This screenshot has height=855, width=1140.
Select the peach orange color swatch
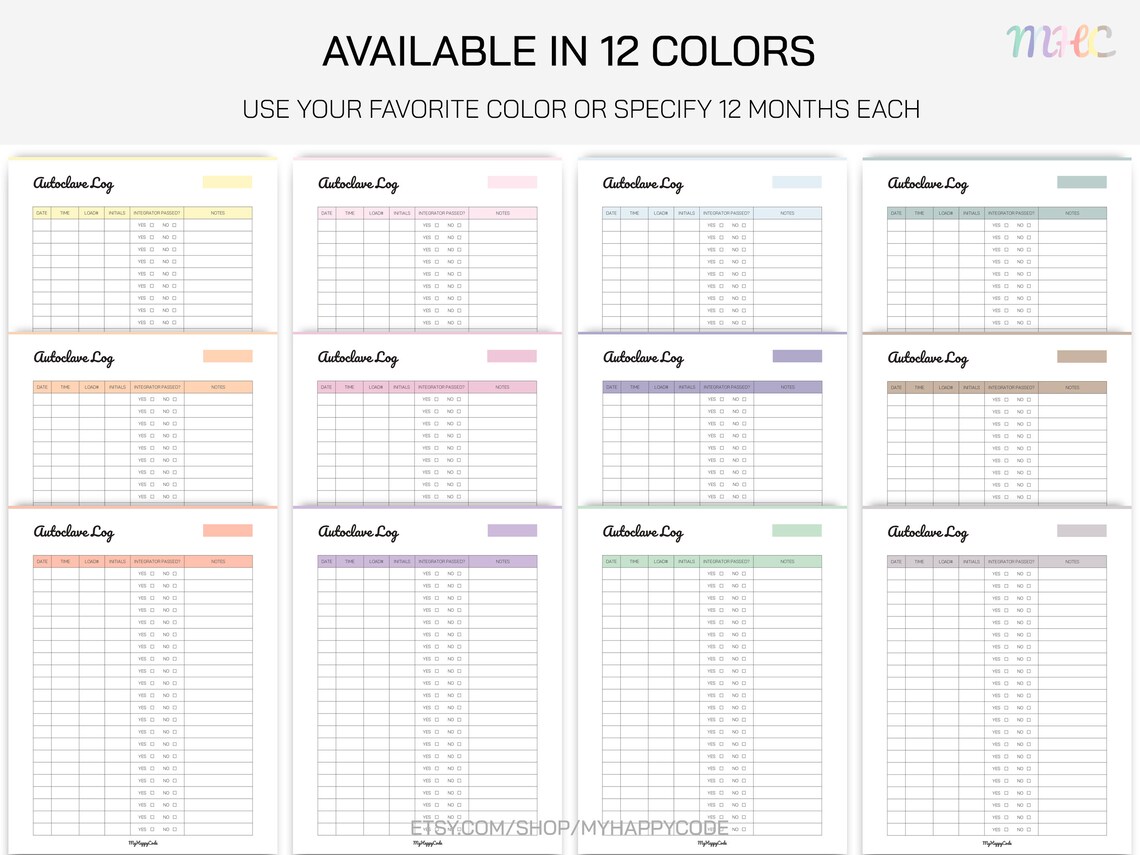click(228, 356)
